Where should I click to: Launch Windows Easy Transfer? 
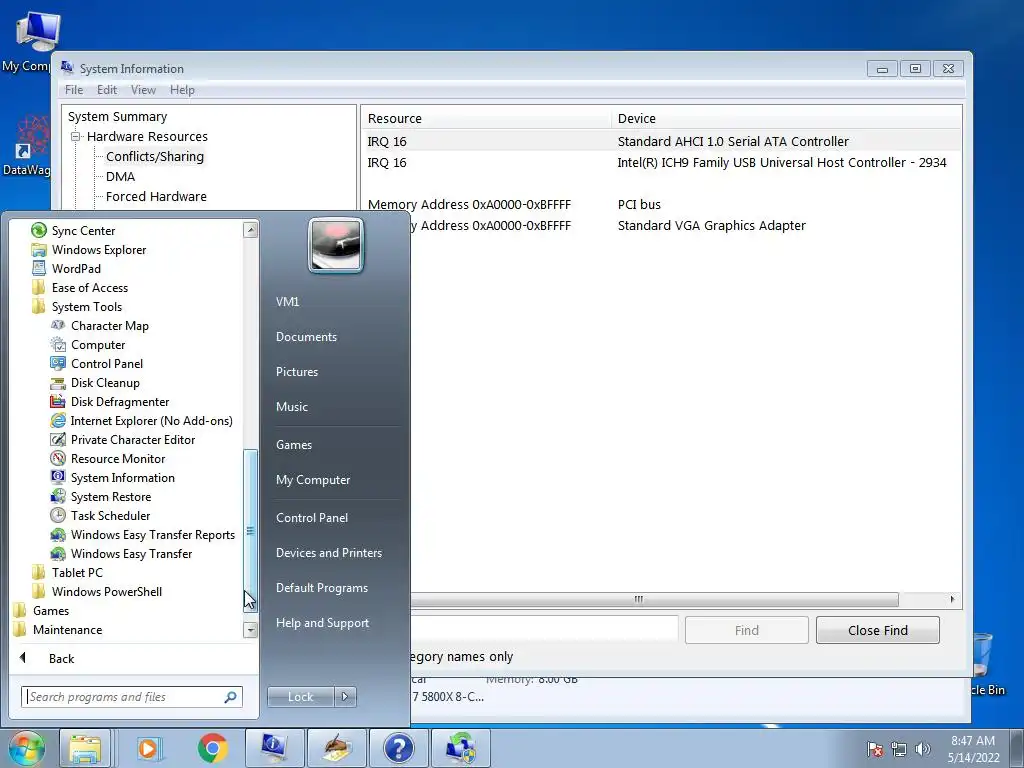coord(121,552)
